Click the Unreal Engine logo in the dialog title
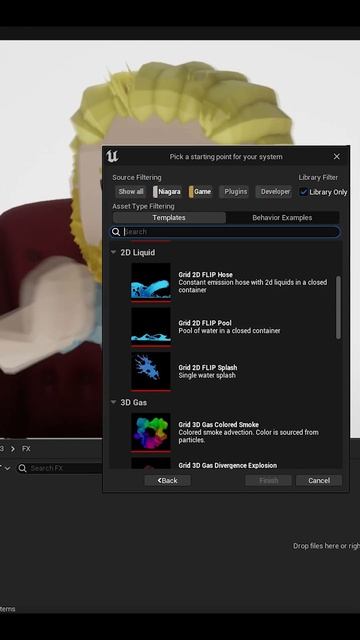This screenshot has height=640, width=360. pyautogui.click(x=112, y=156)
